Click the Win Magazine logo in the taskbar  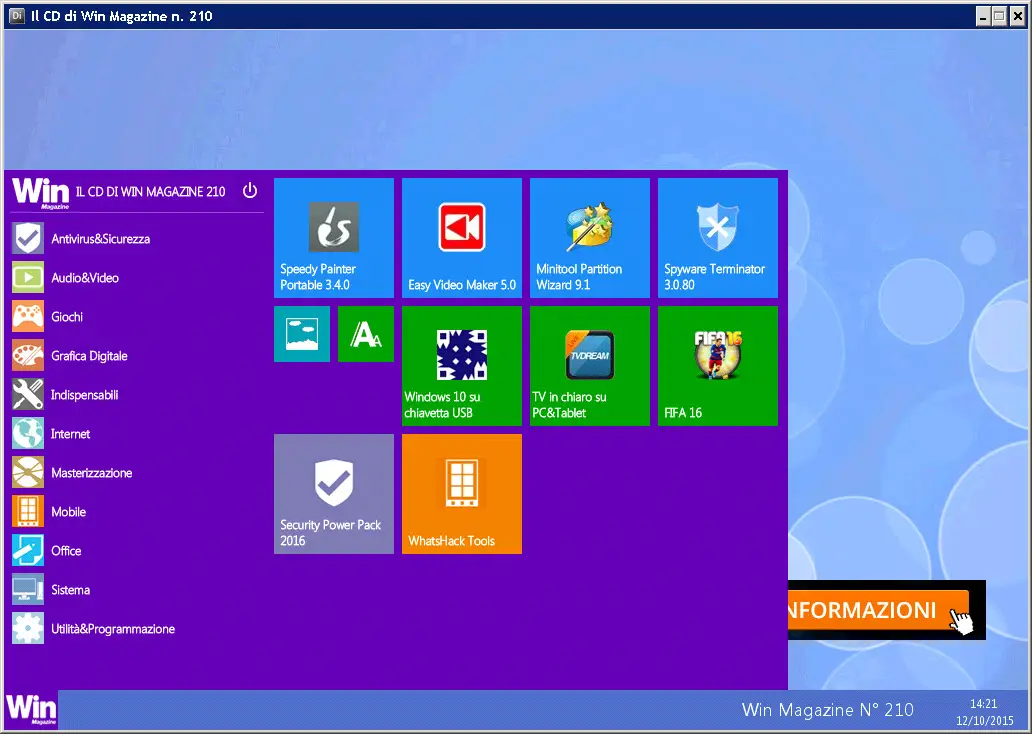click(x=31, y=710)
